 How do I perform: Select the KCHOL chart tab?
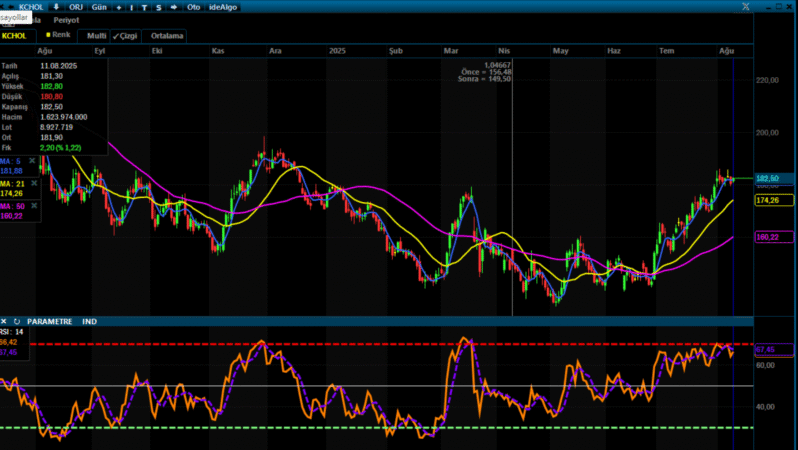click(15, 35)
